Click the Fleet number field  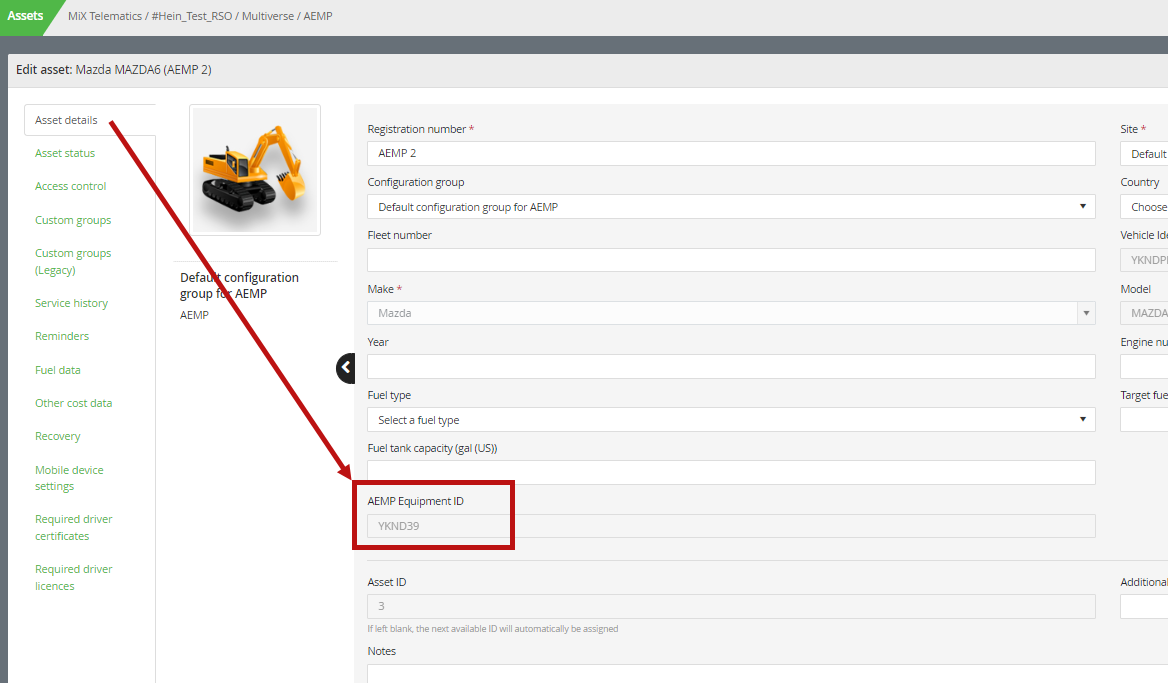tap(731, 260)
